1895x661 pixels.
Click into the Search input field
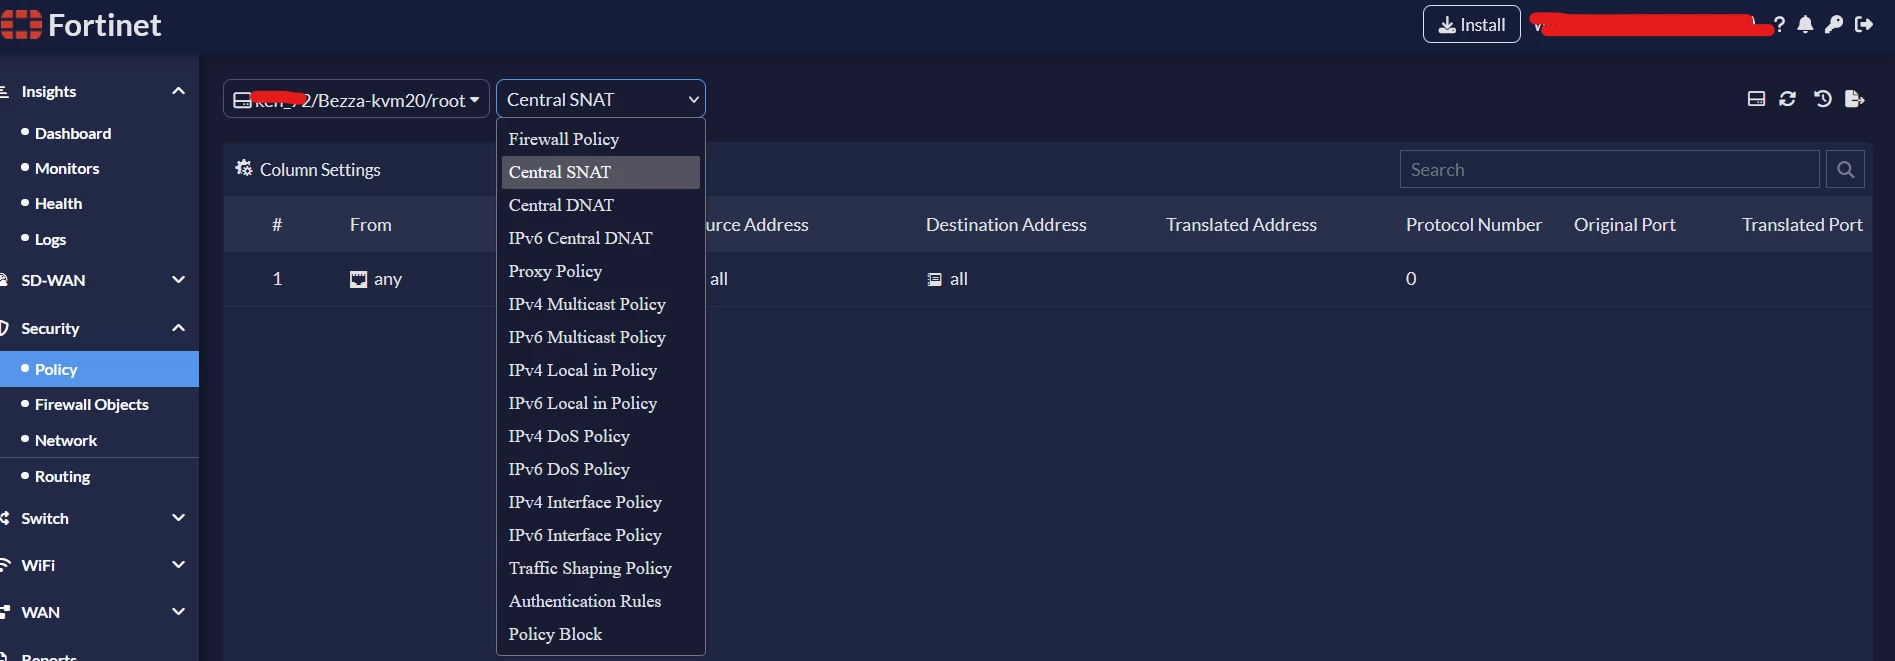tap(1609, 169)
